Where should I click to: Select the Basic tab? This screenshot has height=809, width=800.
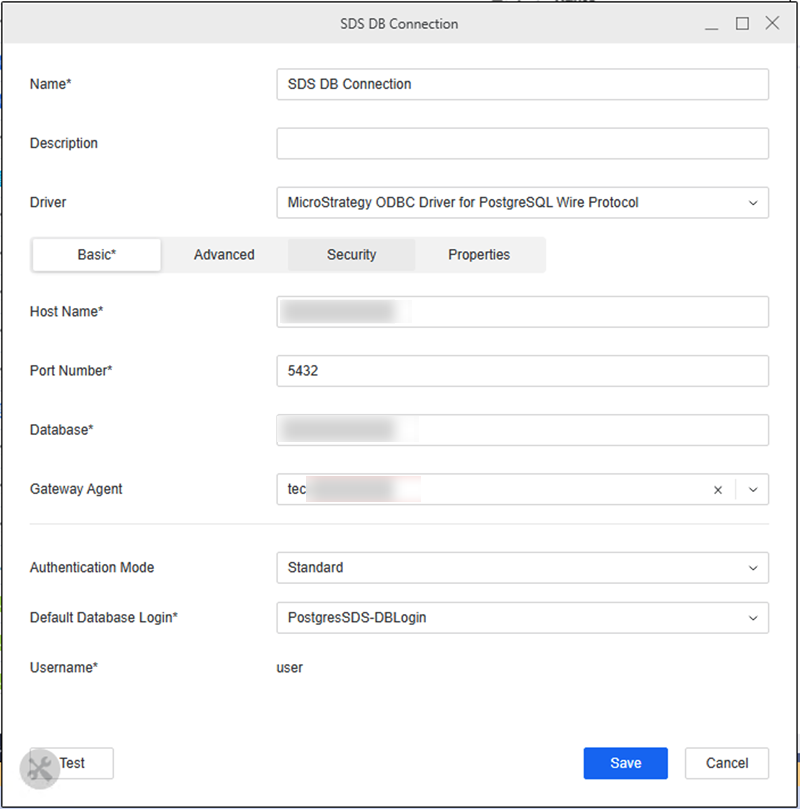tap(97, 255)
